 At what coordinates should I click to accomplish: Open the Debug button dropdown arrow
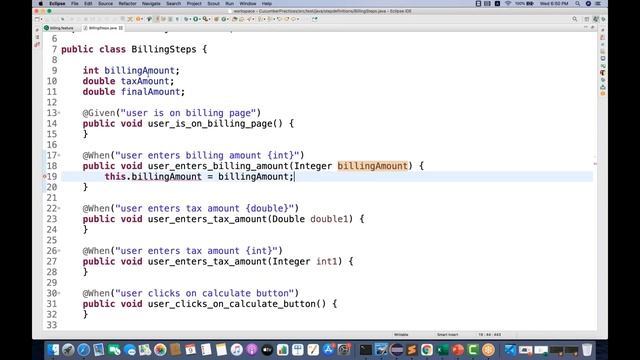click(190, 19)
